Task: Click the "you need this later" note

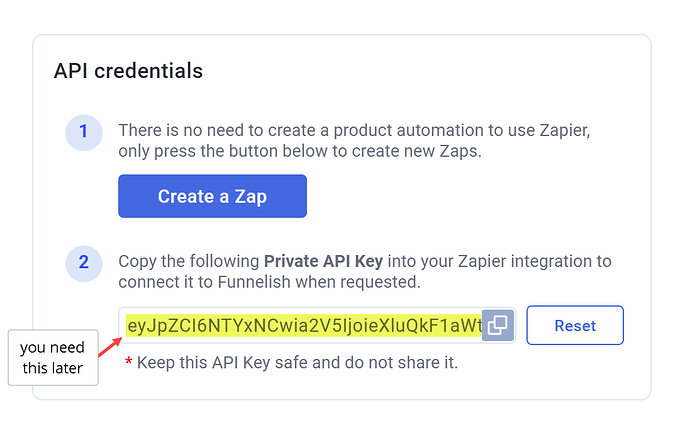Action: point(54,357)
